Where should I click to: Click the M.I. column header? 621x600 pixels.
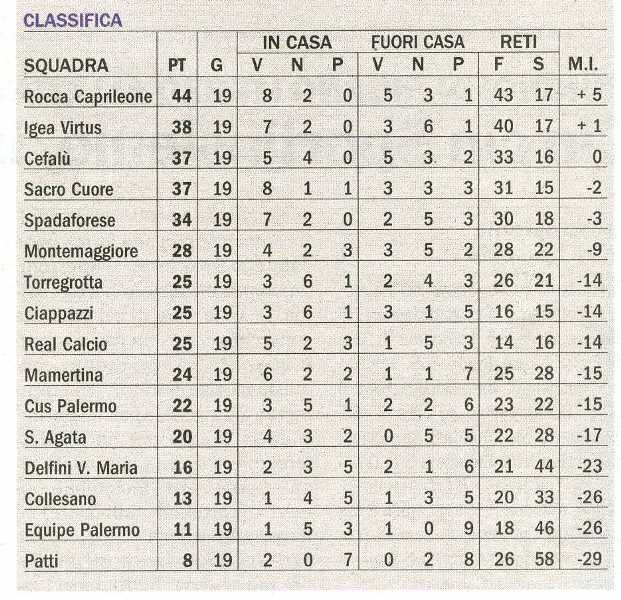pos(583,64)
